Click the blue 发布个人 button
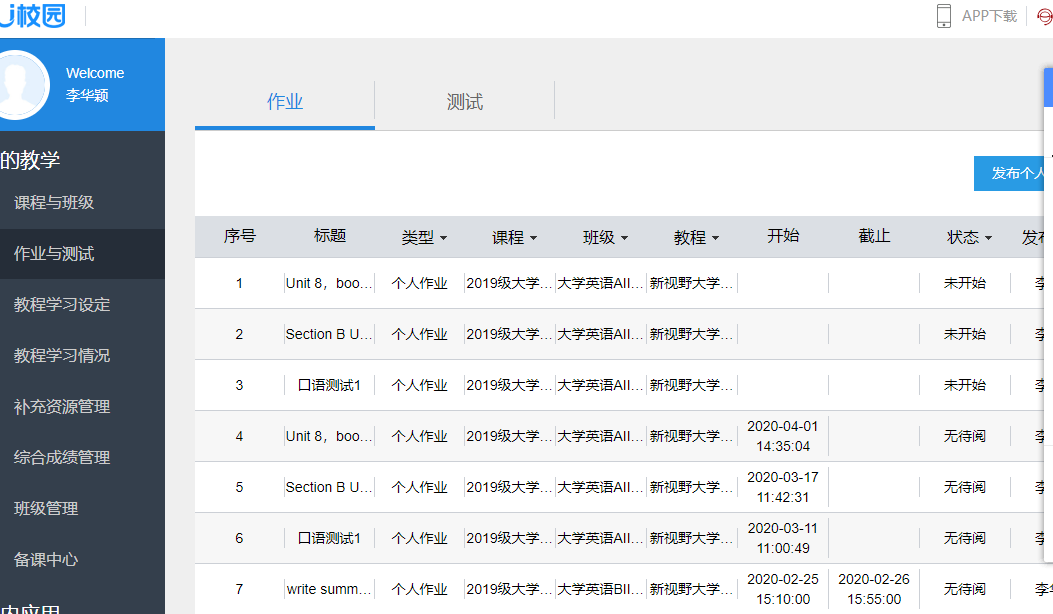Screen dimensions: 1053x614 (1013, 174)
